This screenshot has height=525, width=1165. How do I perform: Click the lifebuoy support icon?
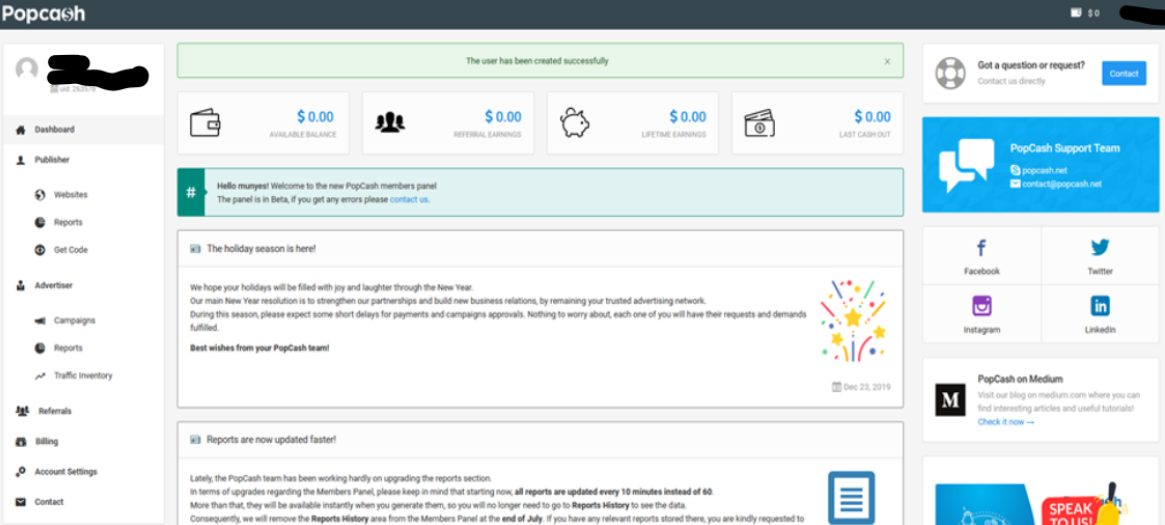(x=950, y=74)
